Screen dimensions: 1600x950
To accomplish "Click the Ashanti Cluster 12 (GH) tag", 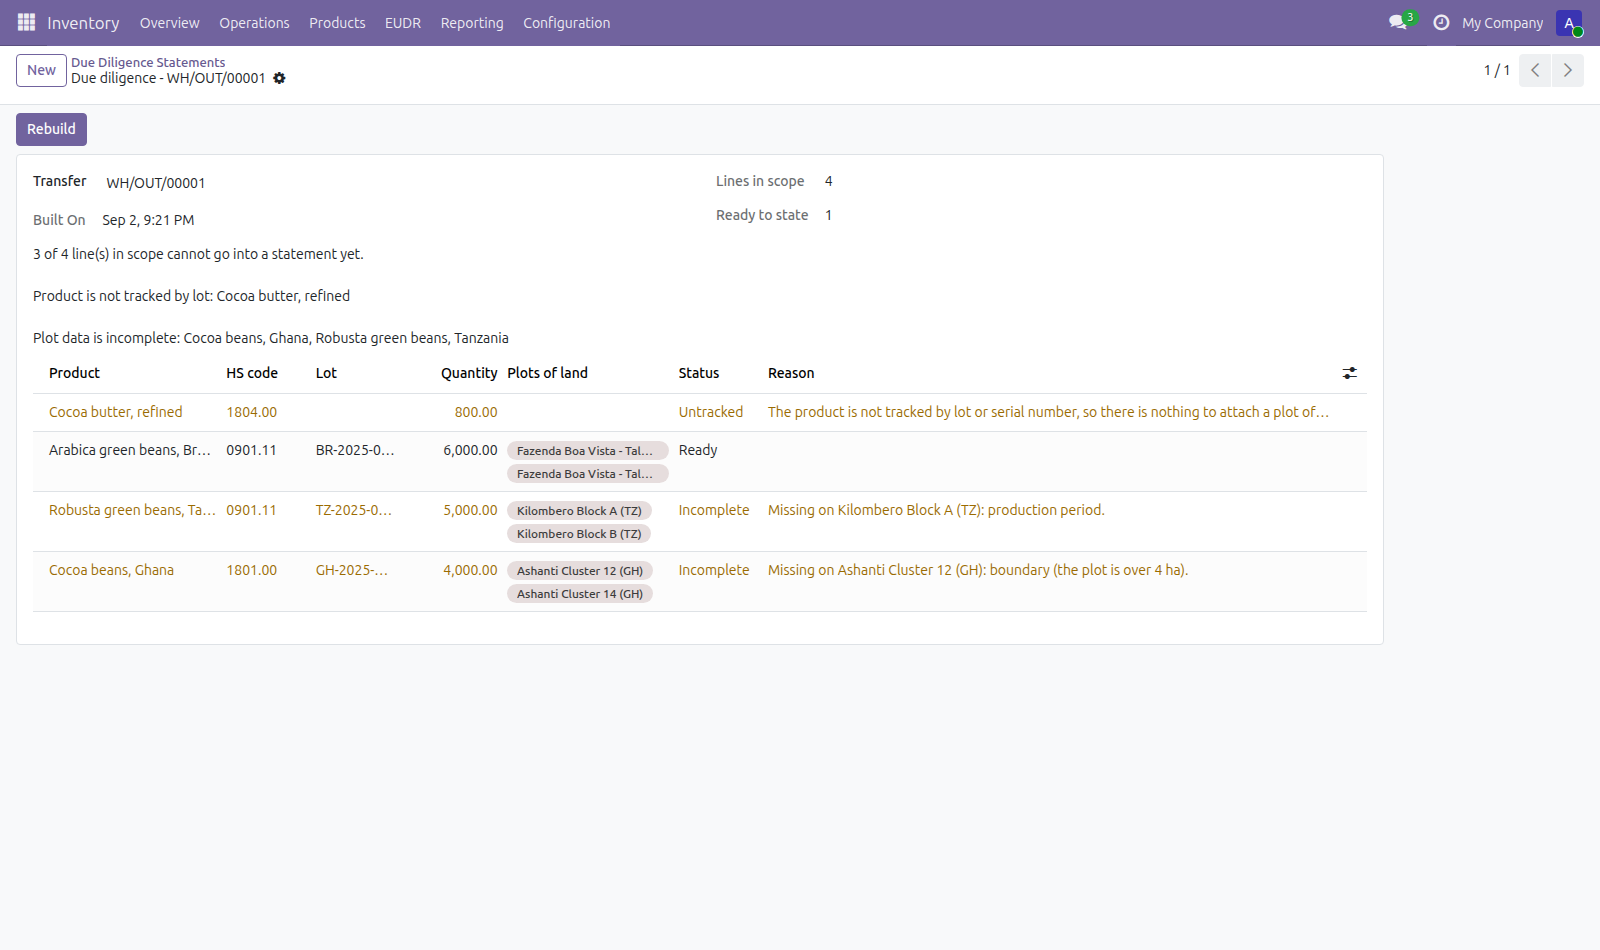I will [580, 571].
